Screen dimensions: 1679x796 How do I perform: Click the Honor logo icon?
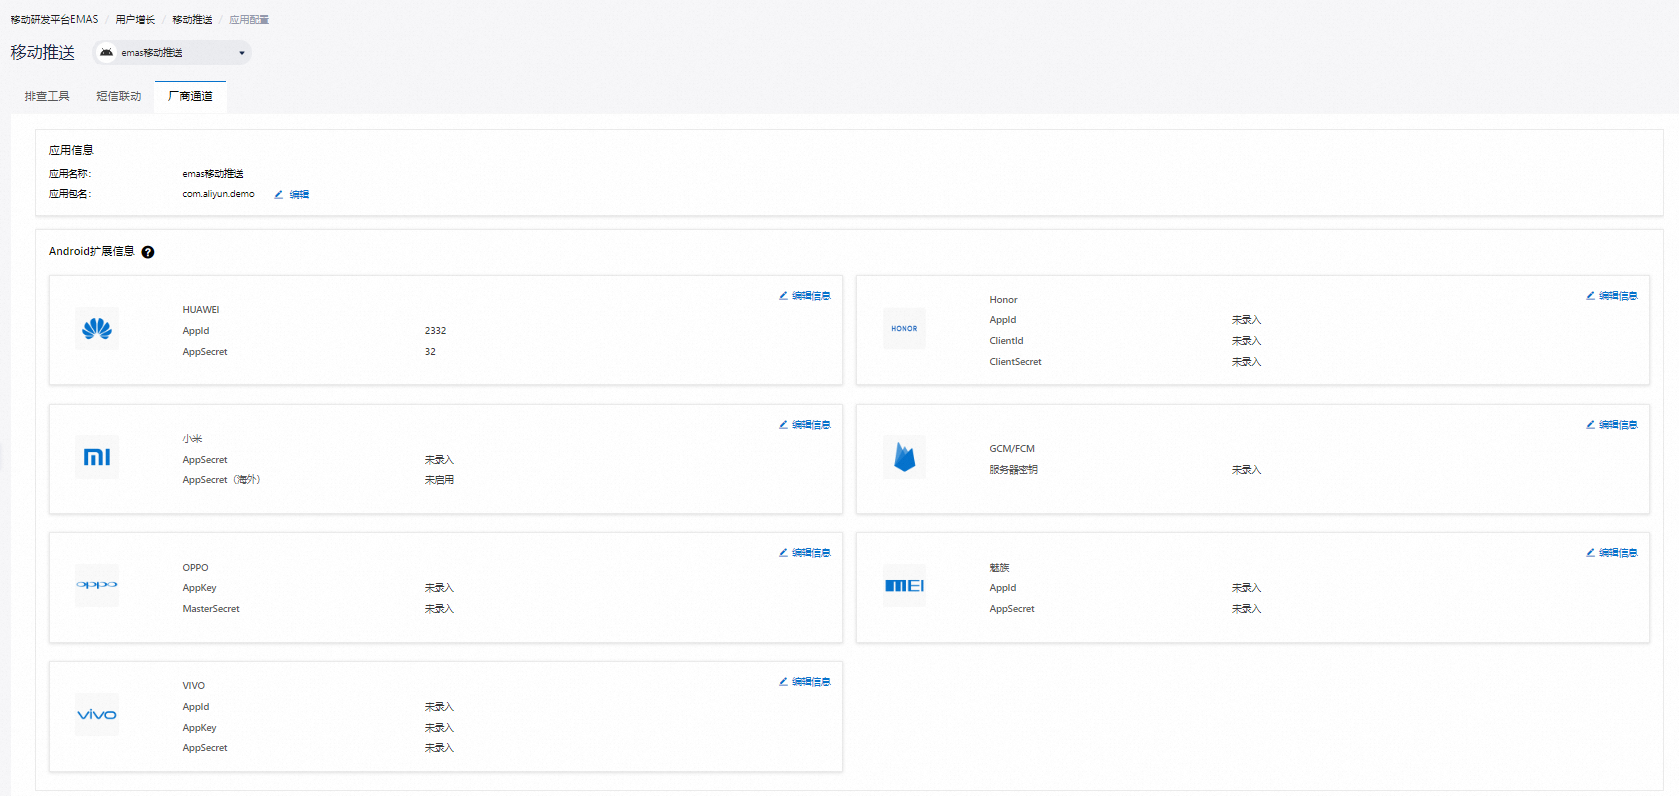point(904,329)
